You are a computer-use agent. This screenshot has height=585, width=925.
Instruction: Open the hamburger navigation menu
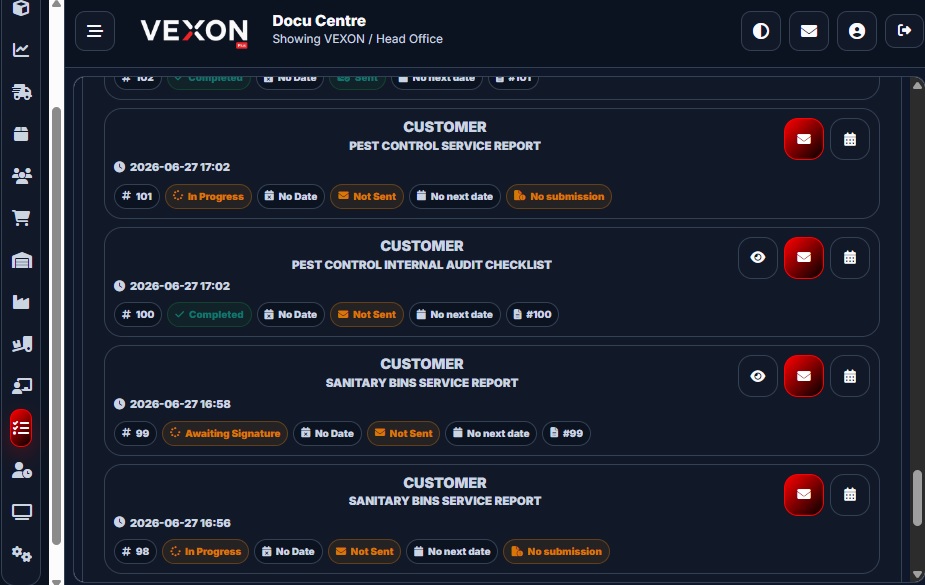tap(94, 31)
